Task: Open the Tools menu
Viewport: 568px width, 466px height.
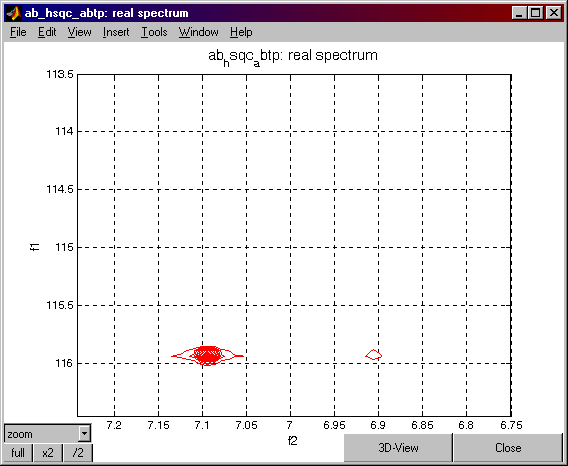Action: pos(154,32)
